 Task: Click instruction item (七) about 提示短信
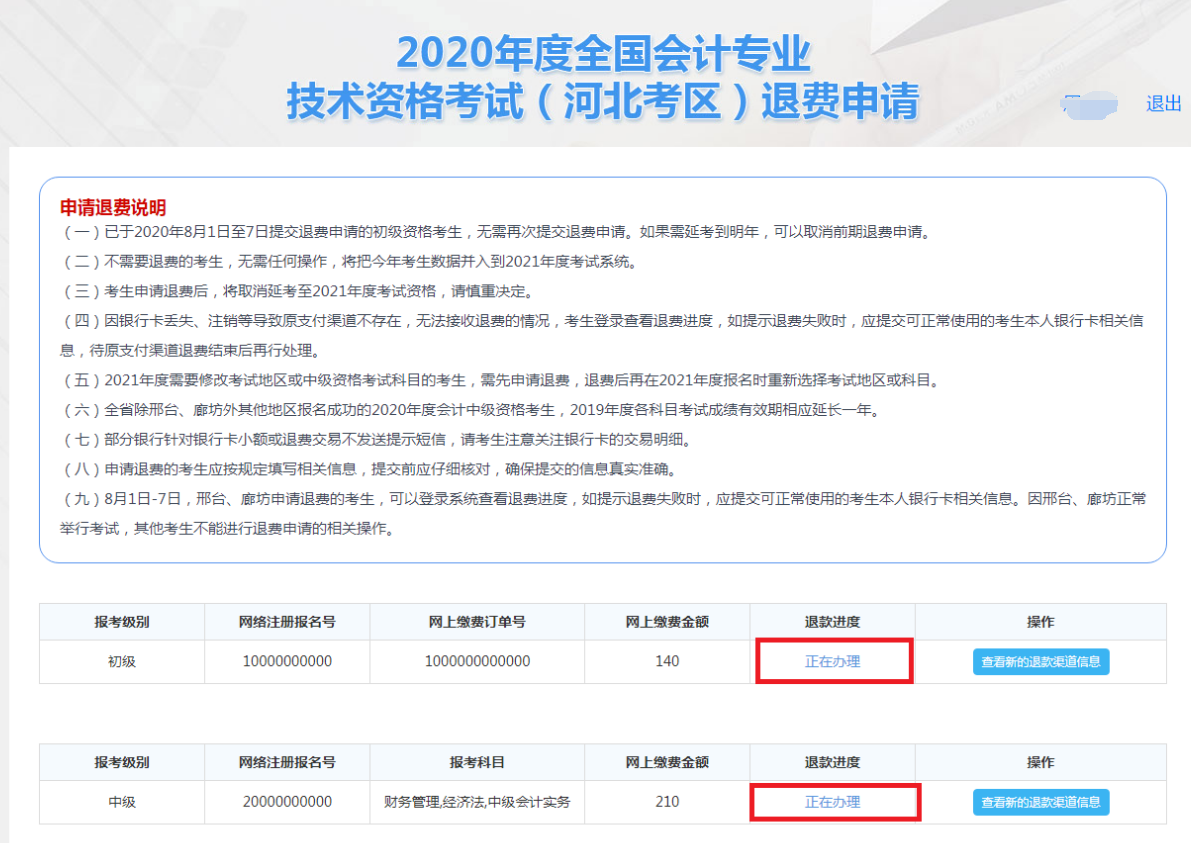pyautogui.click(x=377, y=440)
